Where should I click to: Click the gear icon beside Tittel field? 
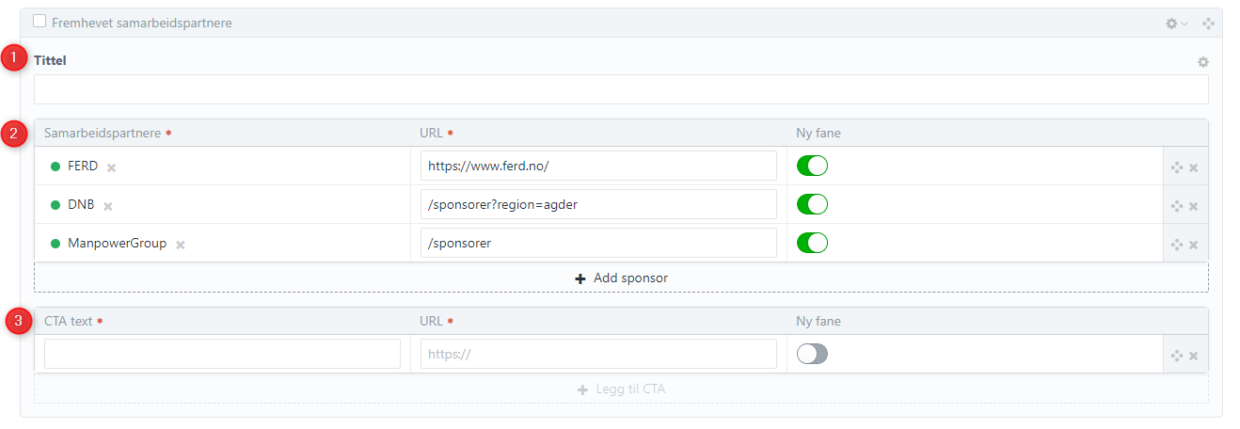coord(1203,62)
